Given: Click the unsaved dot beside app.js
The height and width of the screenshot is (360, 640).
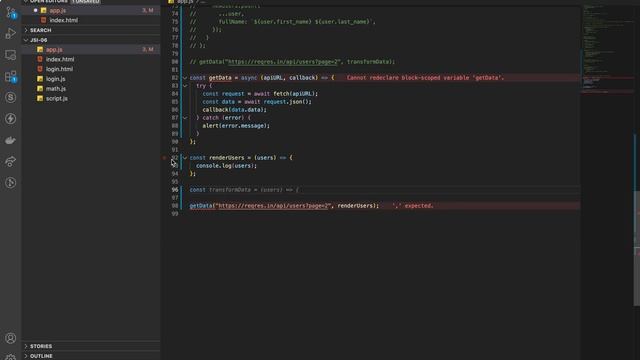Looking at the screenshot, I should [x=36, y=10].
